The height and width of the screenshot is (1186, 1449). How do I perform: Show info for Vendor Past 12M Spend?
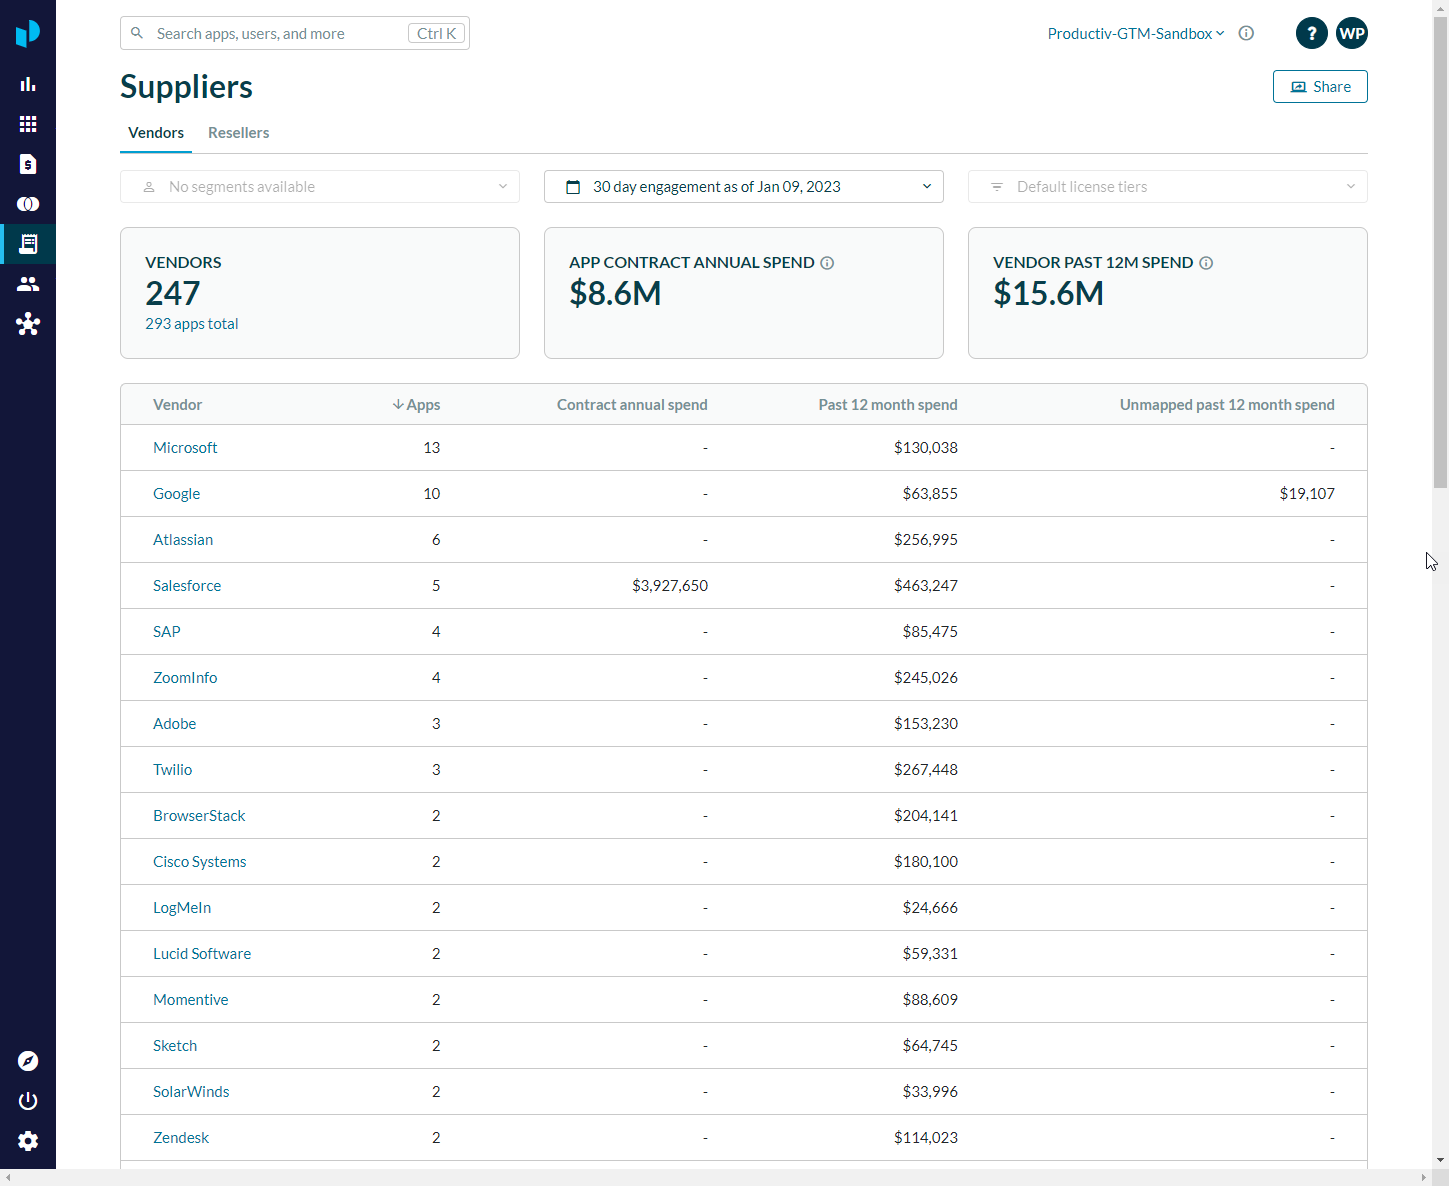(x=1206, y=263)
